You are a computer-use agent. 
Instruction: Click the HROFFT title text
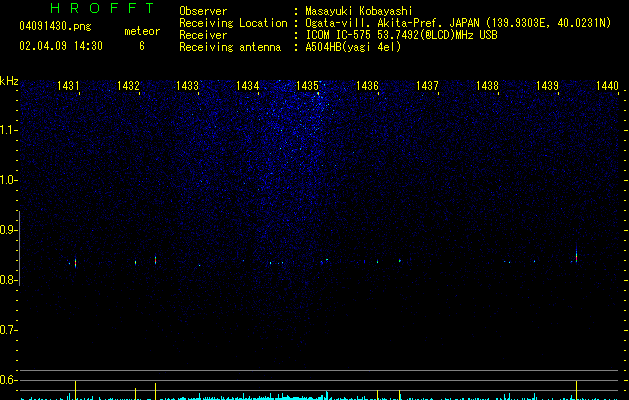pos(103,8)
